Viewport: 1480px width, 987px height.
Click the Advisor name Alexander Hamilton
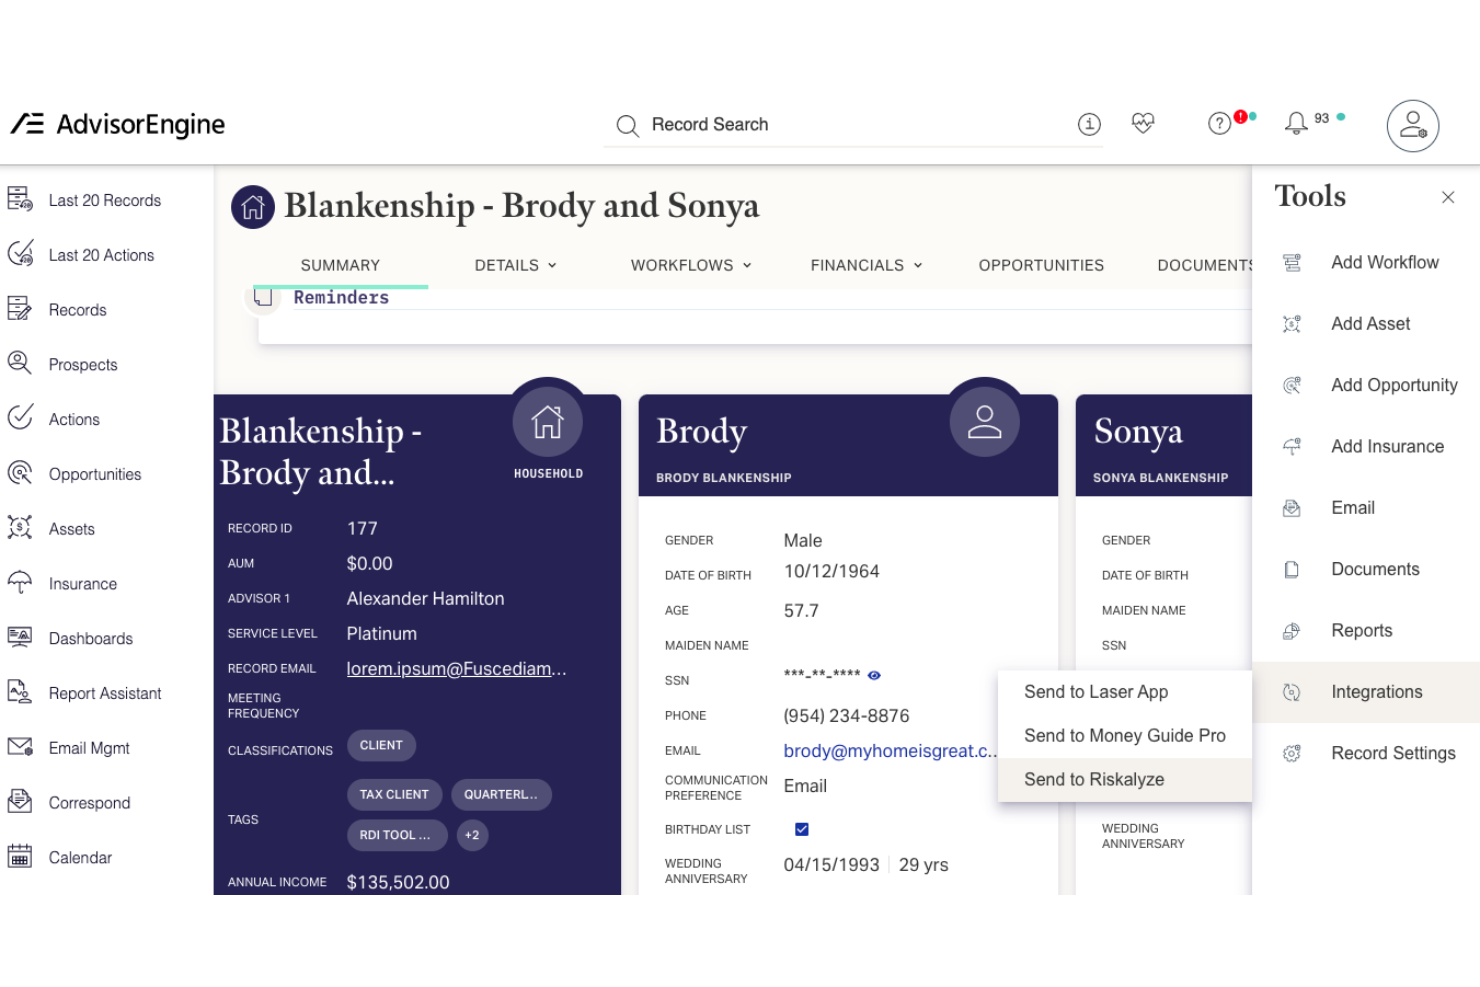[x=426, y=599]
